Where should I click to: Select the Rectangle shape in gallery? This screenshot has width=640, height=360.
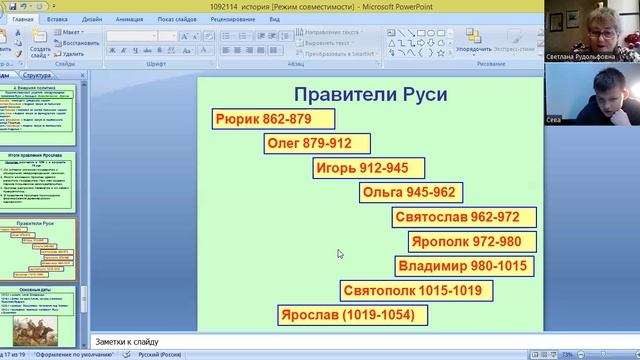click(421, 33)
